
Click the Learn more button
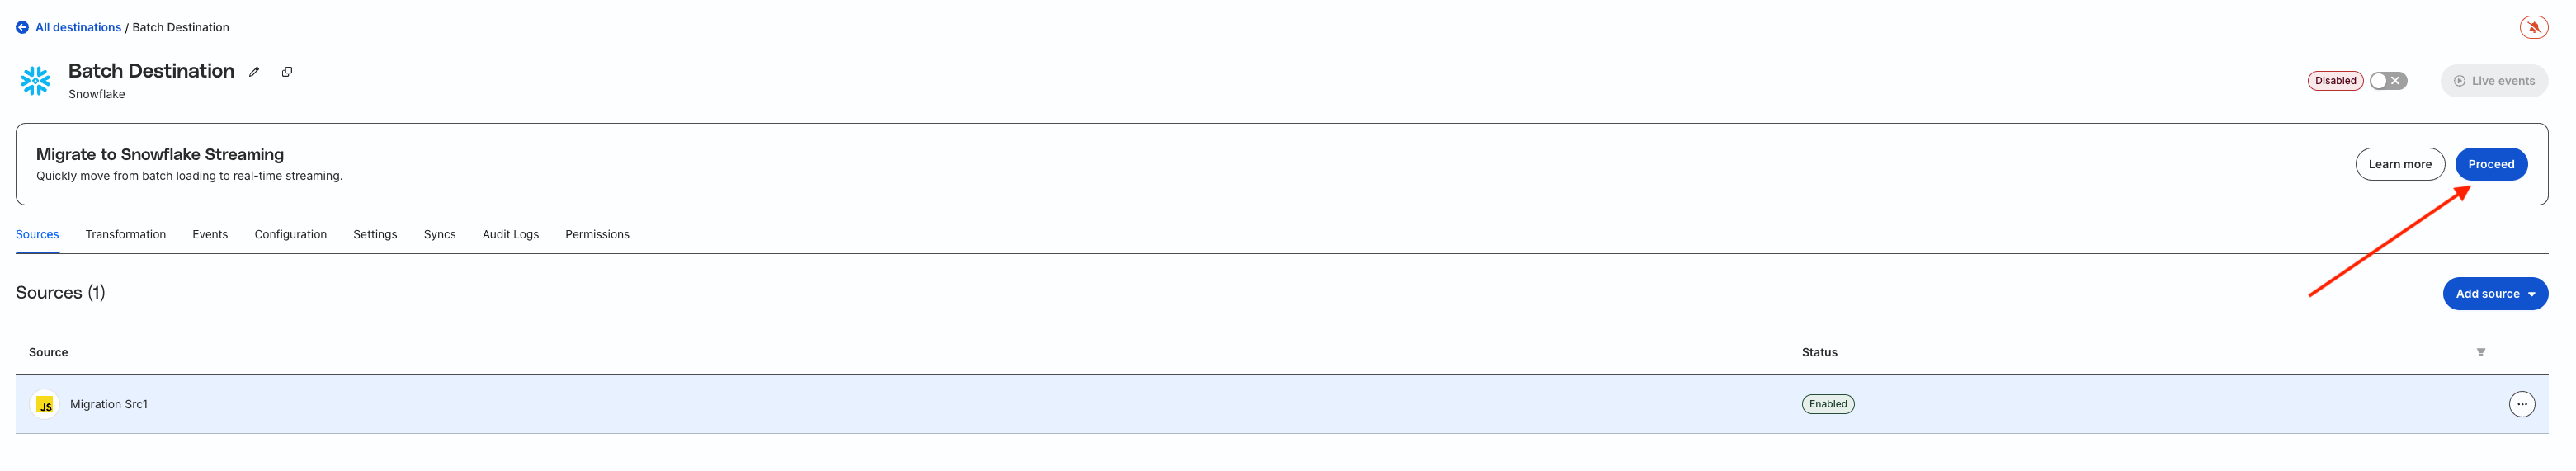(x=2399, y=165)
